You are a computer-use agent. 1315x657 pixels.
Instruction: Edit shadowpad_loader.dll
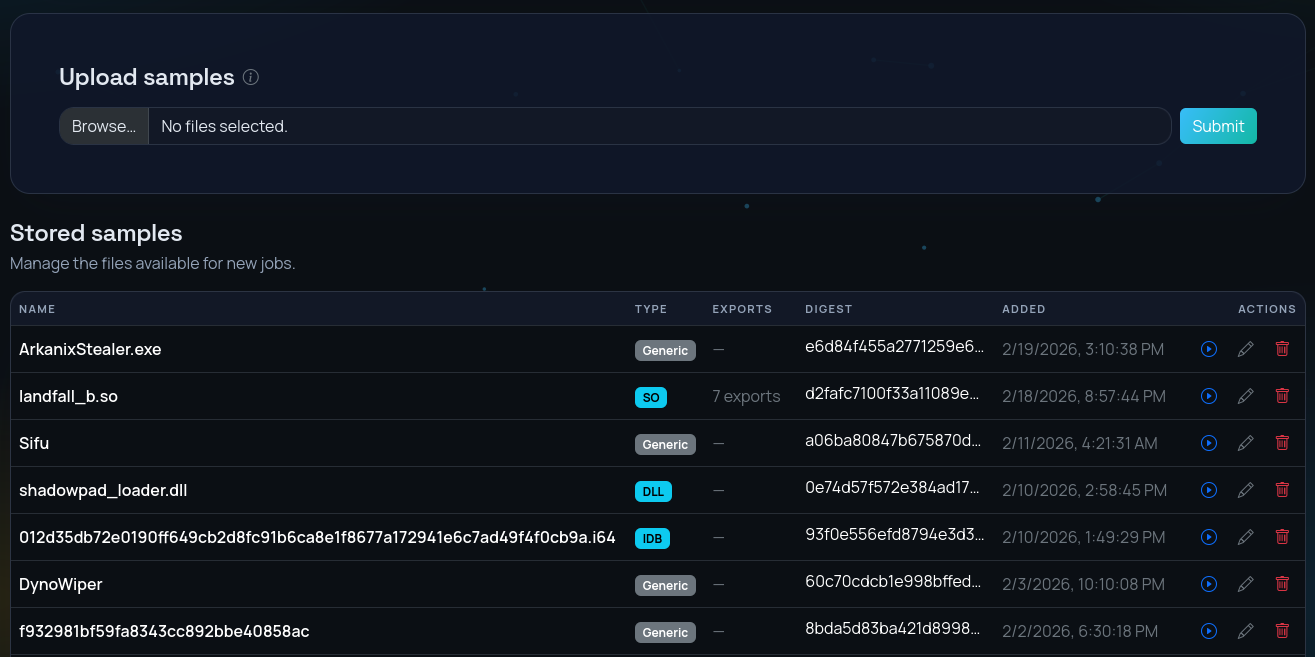coord(1245,490)
